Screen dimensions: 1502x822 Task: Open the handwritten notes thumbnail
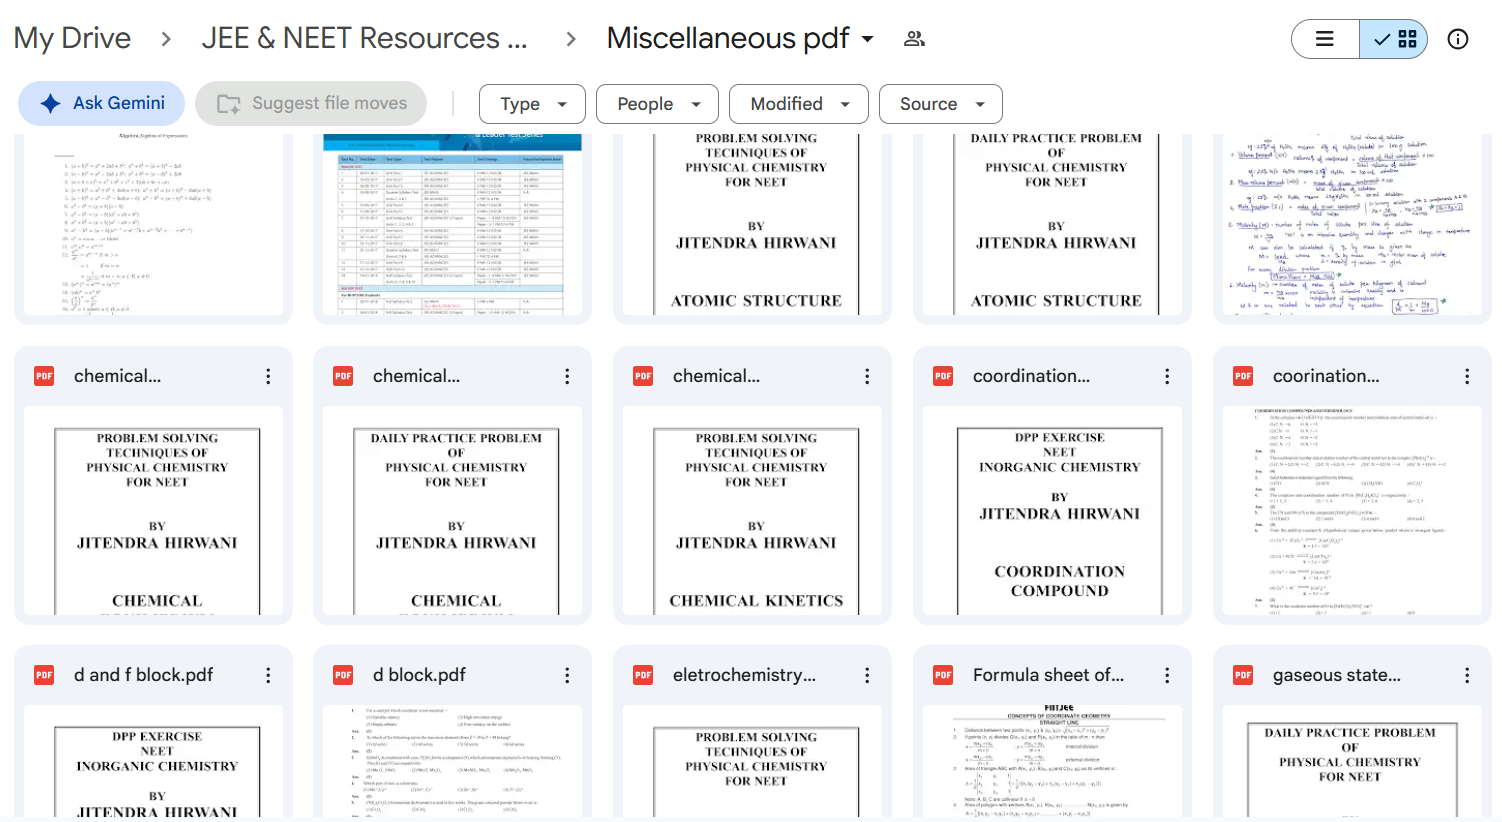point(1352,224)
